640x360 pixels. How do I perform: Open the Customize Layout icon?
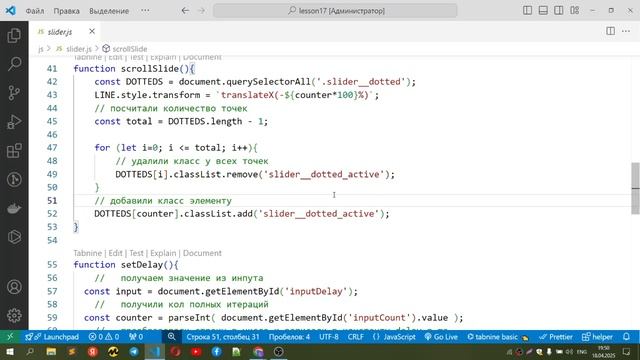click(x=575, y=11)
